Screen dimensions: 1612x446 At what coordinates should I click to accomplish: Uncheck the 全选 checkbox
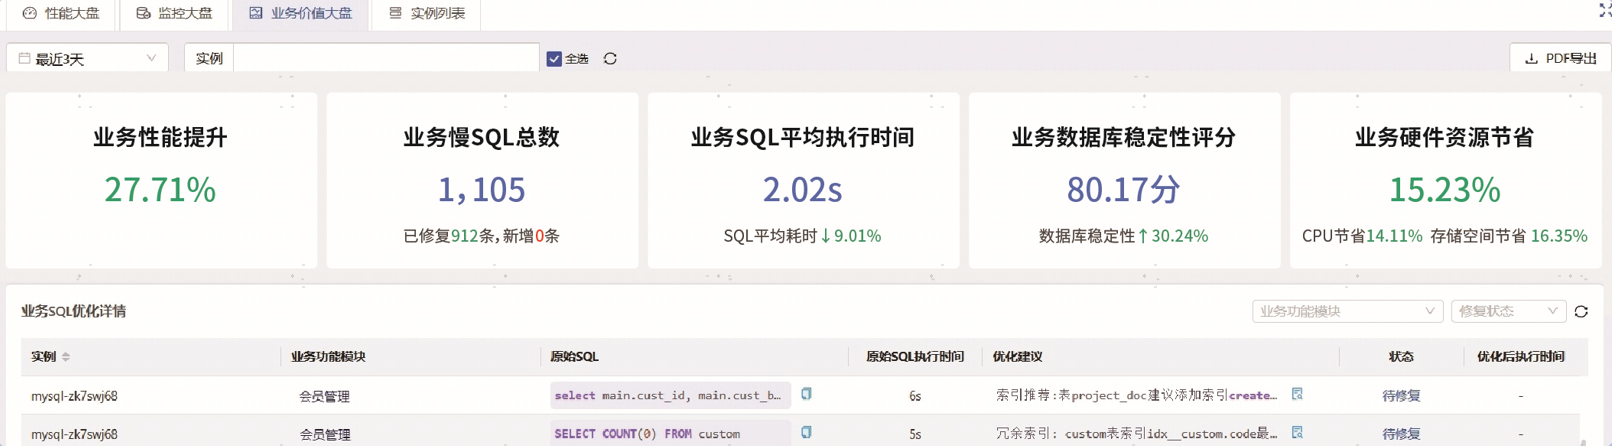554,59
